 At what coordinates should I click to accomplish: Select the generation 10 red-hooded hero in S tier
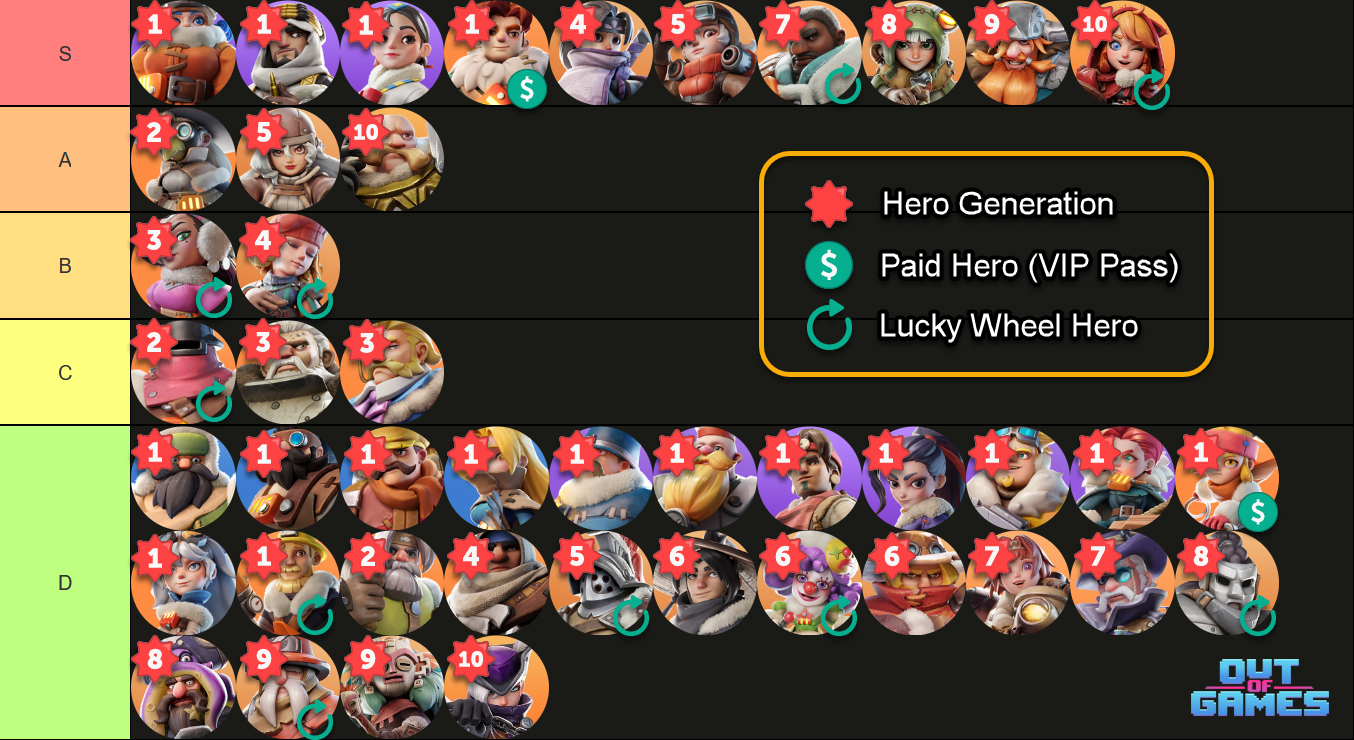coord(1122,53)
